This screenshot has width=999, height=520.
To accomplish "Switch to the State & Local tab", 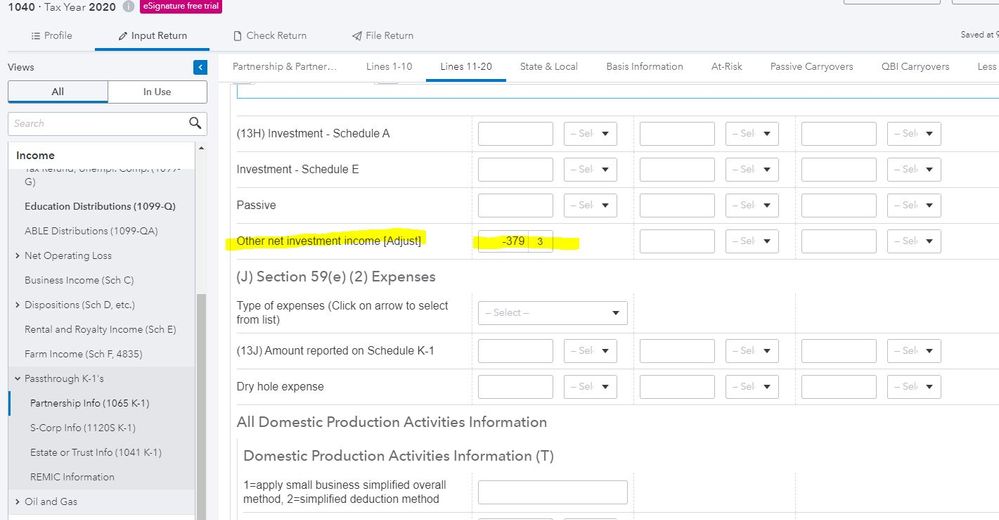I will (548, 67).
